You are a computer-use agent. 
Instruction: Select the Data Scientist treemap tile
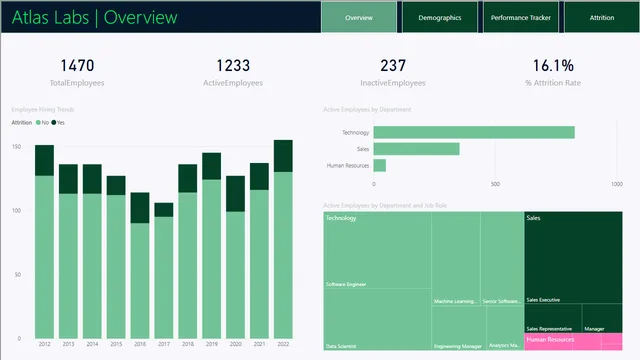[378, 319]
